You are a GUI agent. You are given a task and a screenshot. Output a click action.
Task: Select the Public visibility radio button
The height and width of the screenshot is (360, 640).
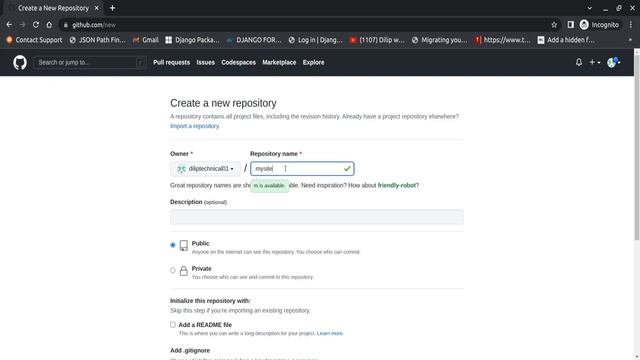(173, 245)
